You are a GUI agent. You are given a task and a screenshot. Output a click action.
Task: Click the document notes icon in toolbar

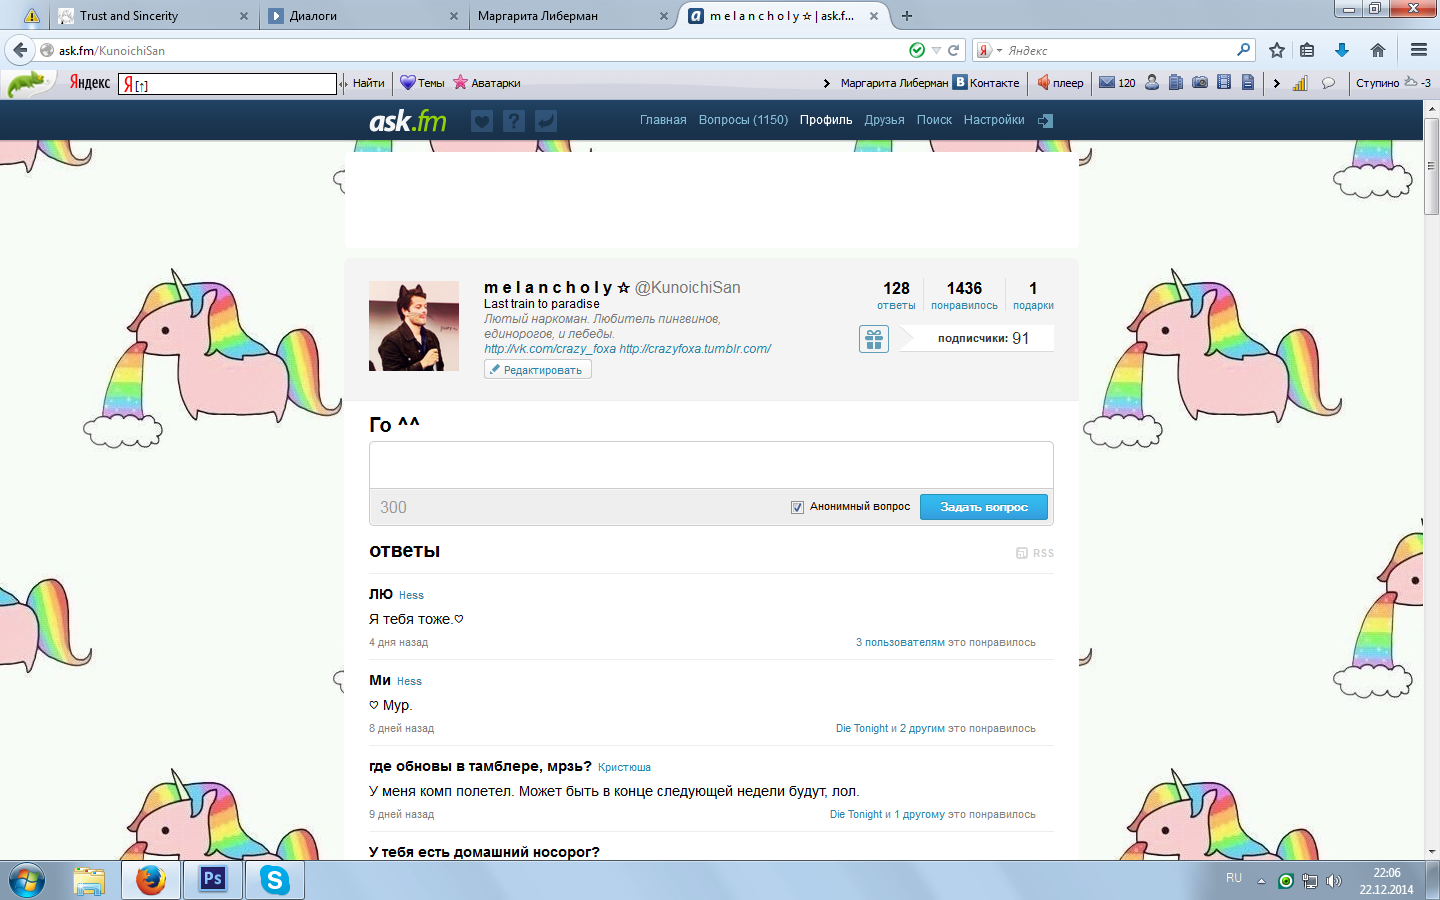[x=1248, y=83]
